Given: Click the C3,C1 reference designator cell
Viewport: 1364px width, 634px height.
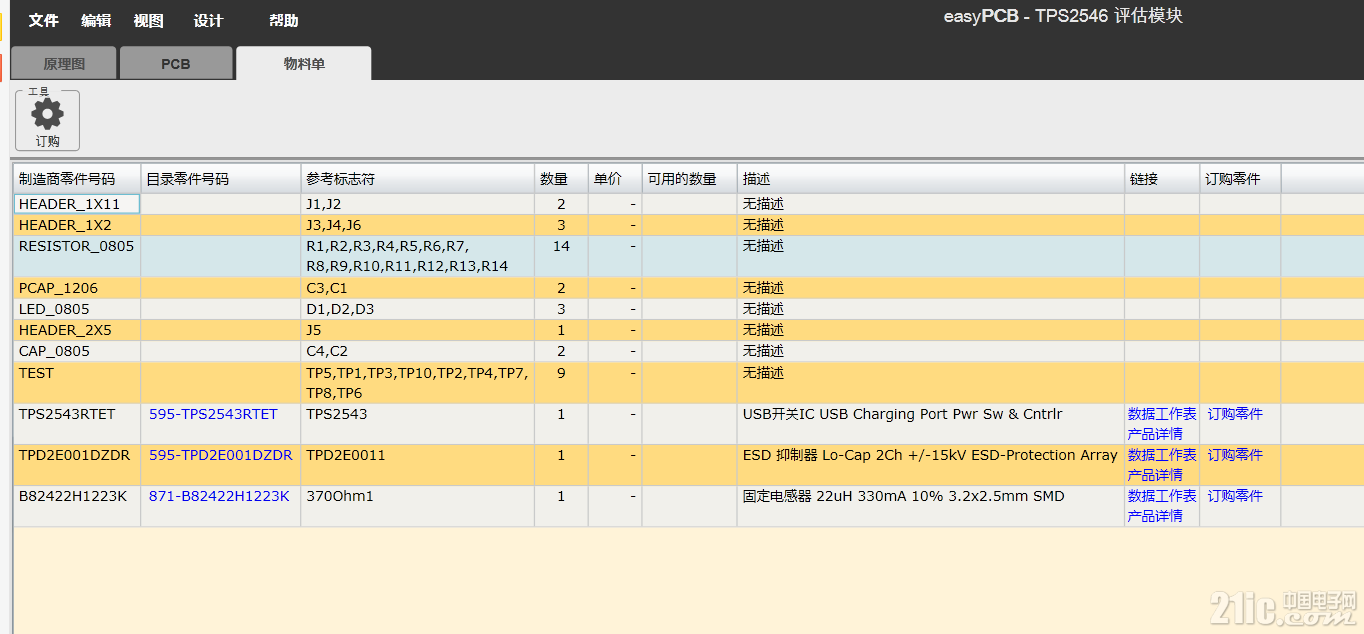Looking at the screenshot, I should click(x=418, y=288).
